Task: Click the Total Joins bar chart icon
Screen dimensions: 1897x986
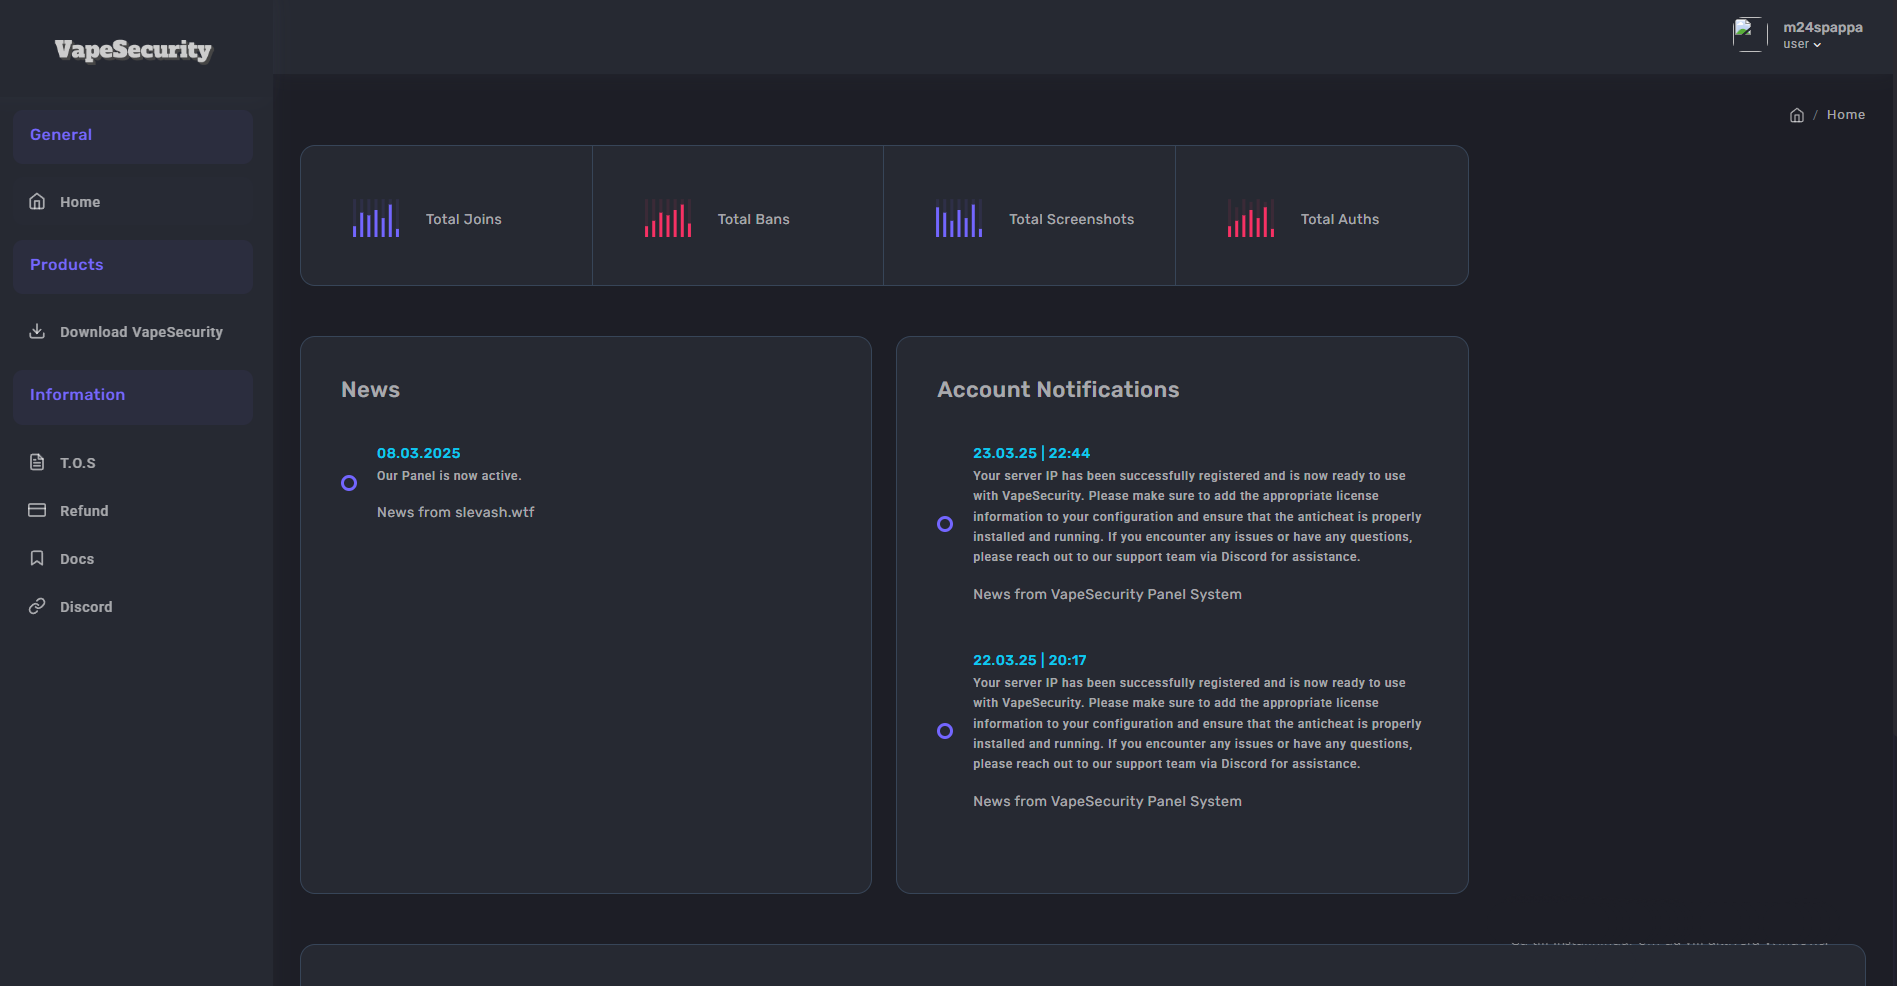Action: pyautogui.click(x=375, y=218)
